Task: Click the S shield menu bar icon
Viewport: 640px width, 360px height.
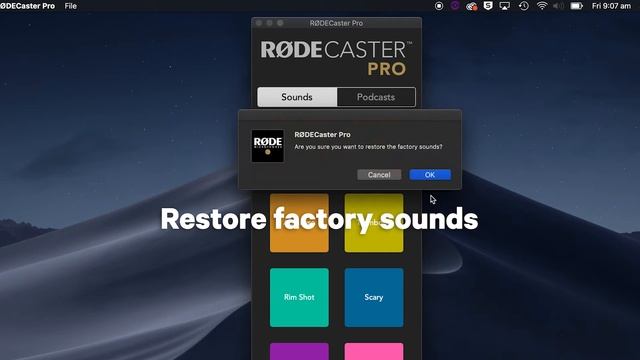Action: [x=488, y=6]
